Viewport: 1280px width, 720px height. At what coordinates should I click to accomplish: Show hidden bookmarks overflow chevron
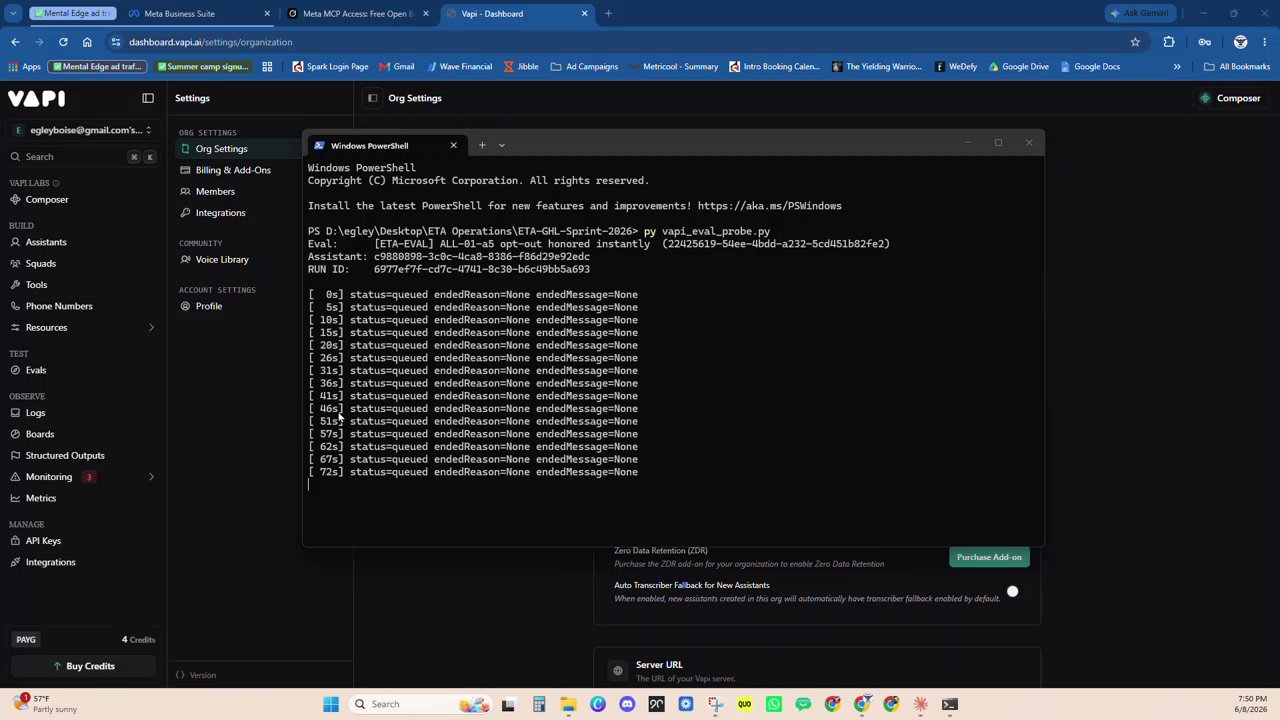[1177, 66]
